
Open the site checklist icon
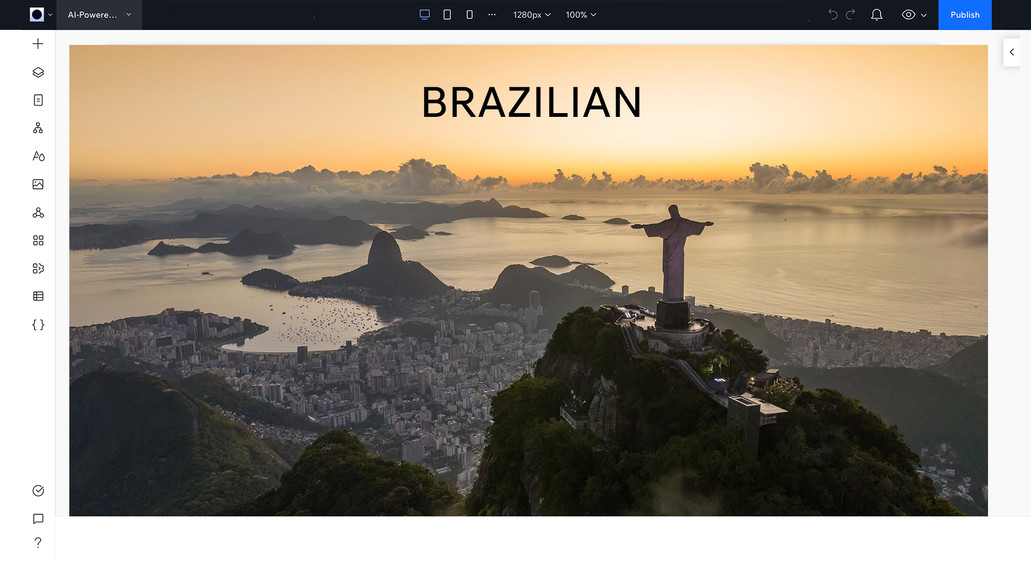[x=37, y=490]
